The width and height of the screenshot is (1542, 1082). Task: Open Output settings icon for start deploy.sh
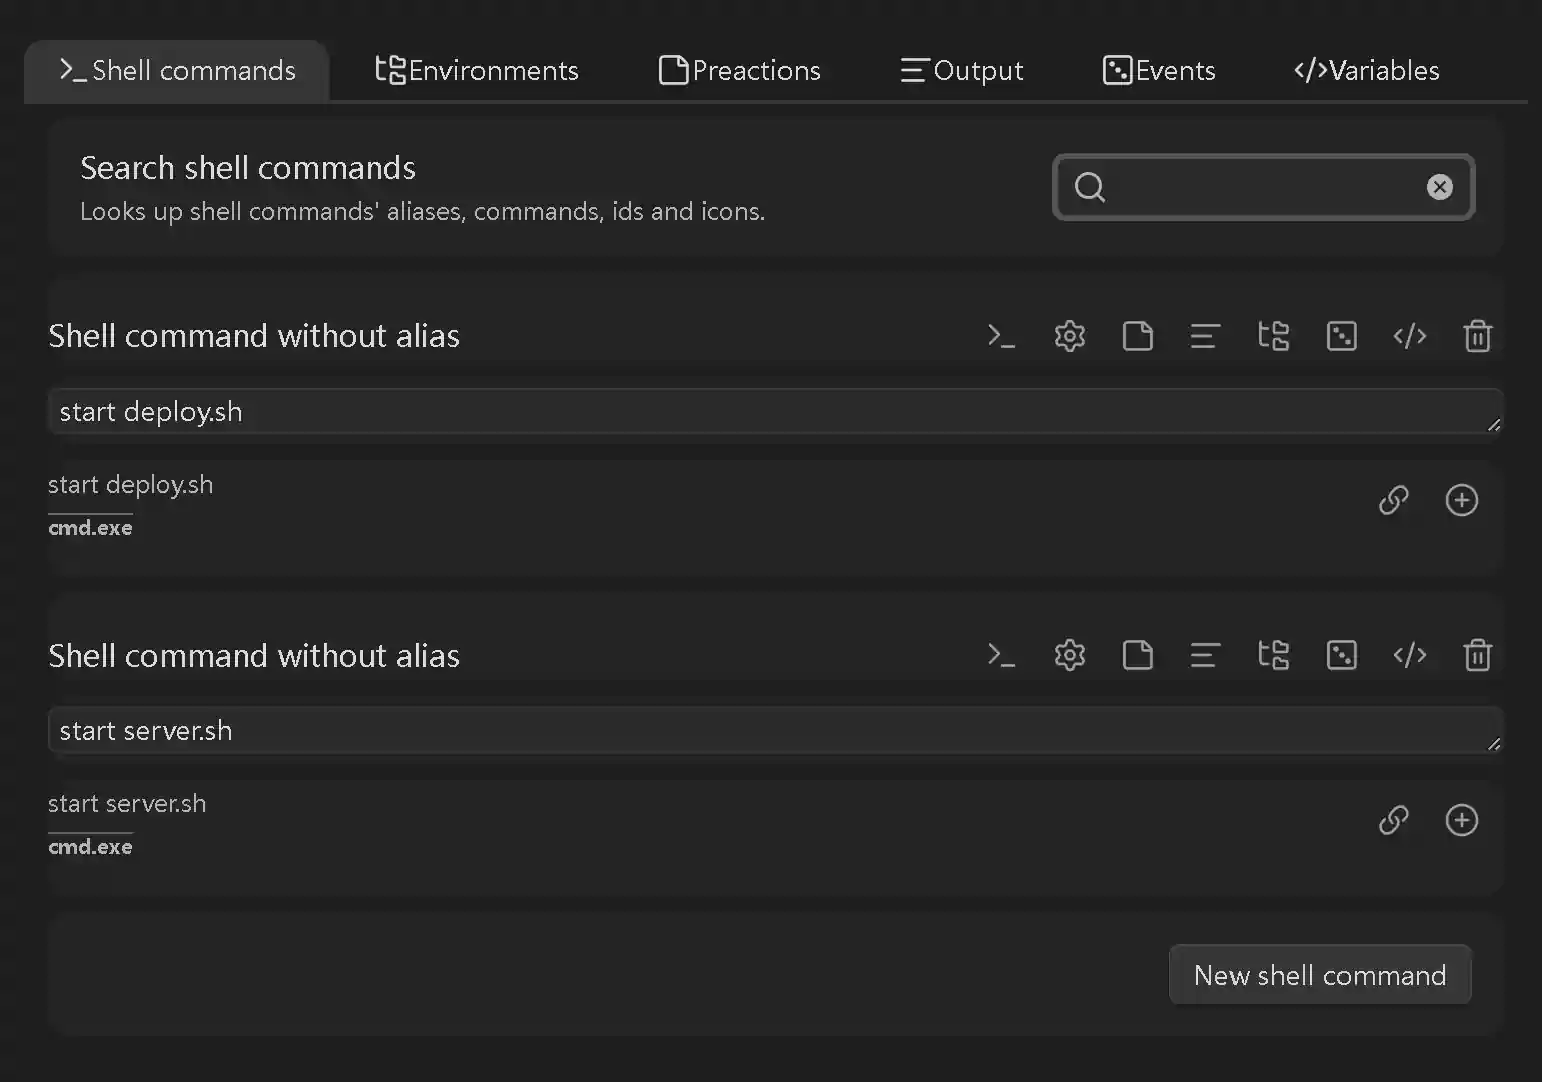(x=1205, y=336)
